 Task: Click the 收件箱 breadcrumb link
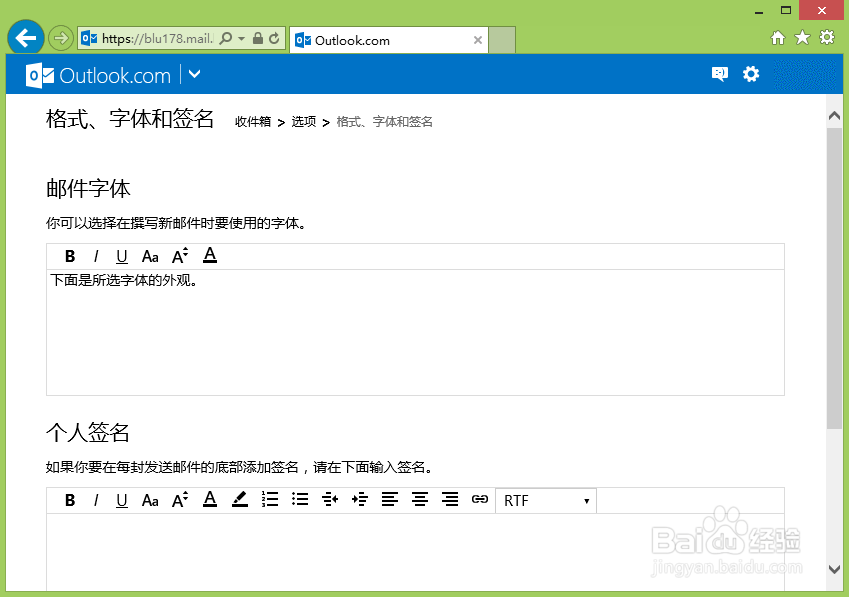click(x=253, y=121)
